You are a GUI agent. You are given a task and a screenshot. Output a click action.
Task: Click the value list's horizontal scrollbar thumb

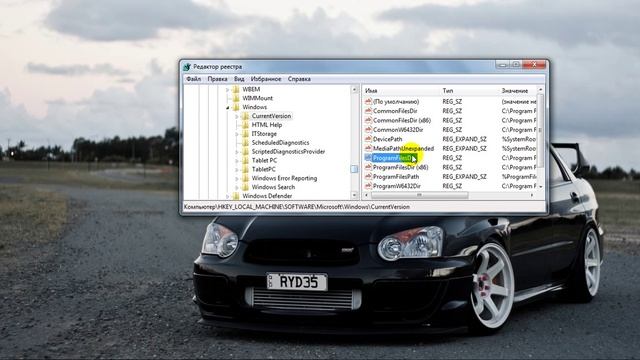(419, 196)
